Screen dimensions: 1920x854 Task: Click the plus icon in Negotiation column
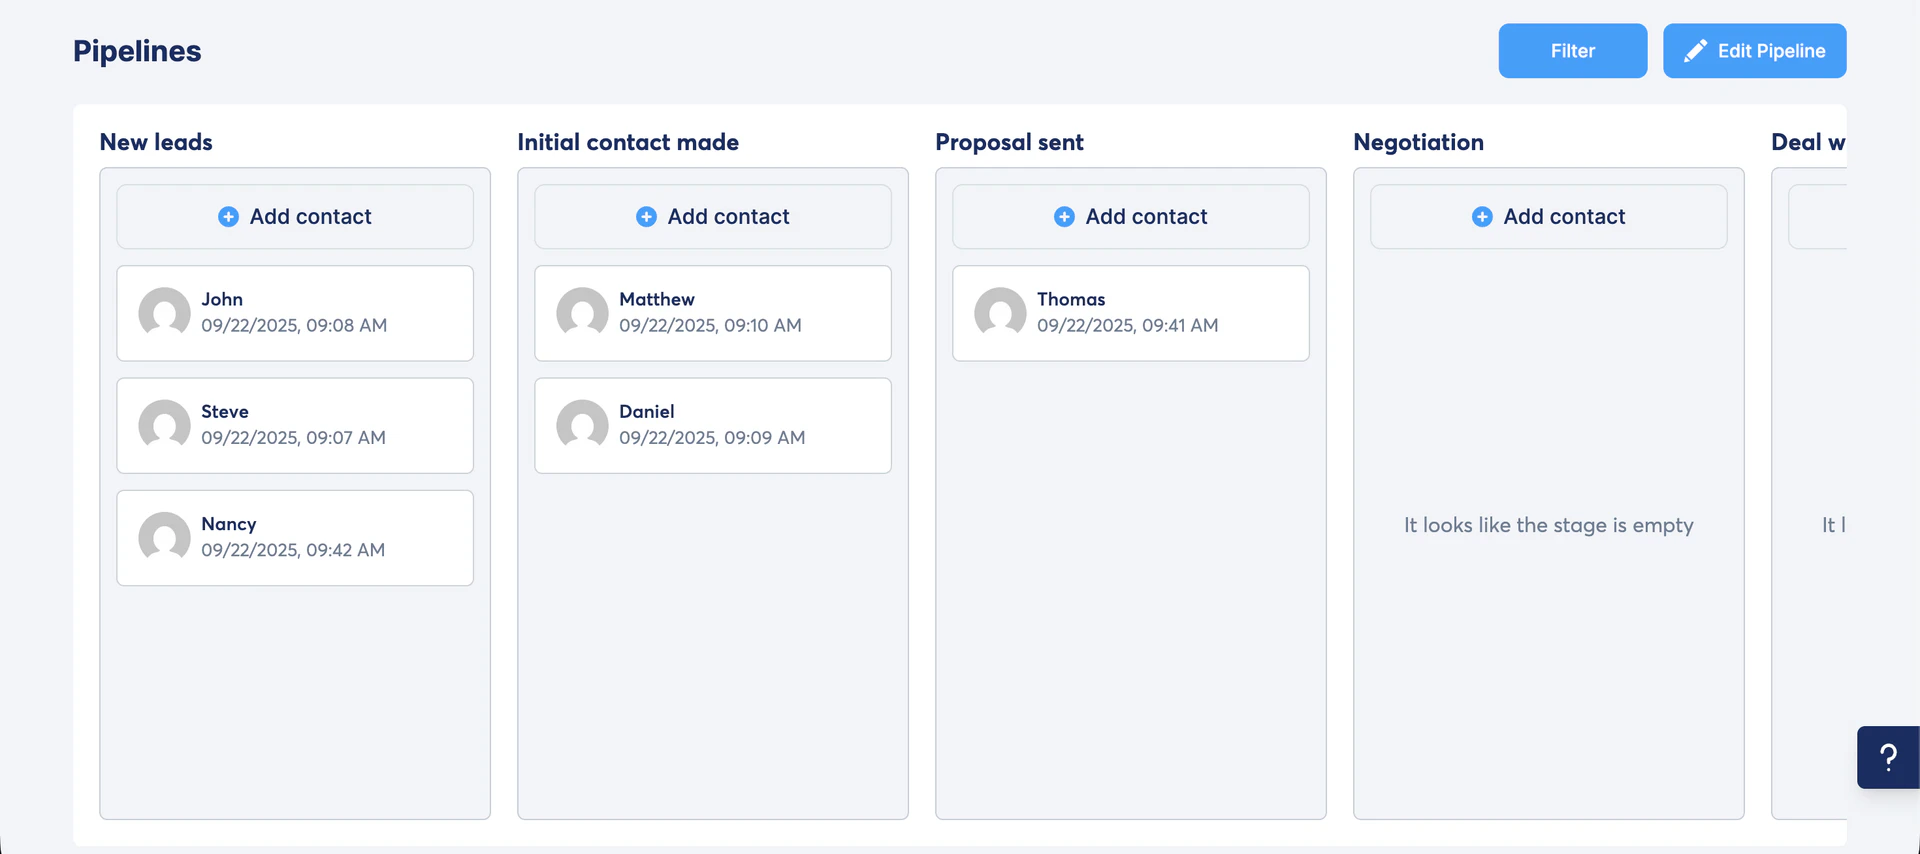pyautogui.click(x=1482, y=216)
